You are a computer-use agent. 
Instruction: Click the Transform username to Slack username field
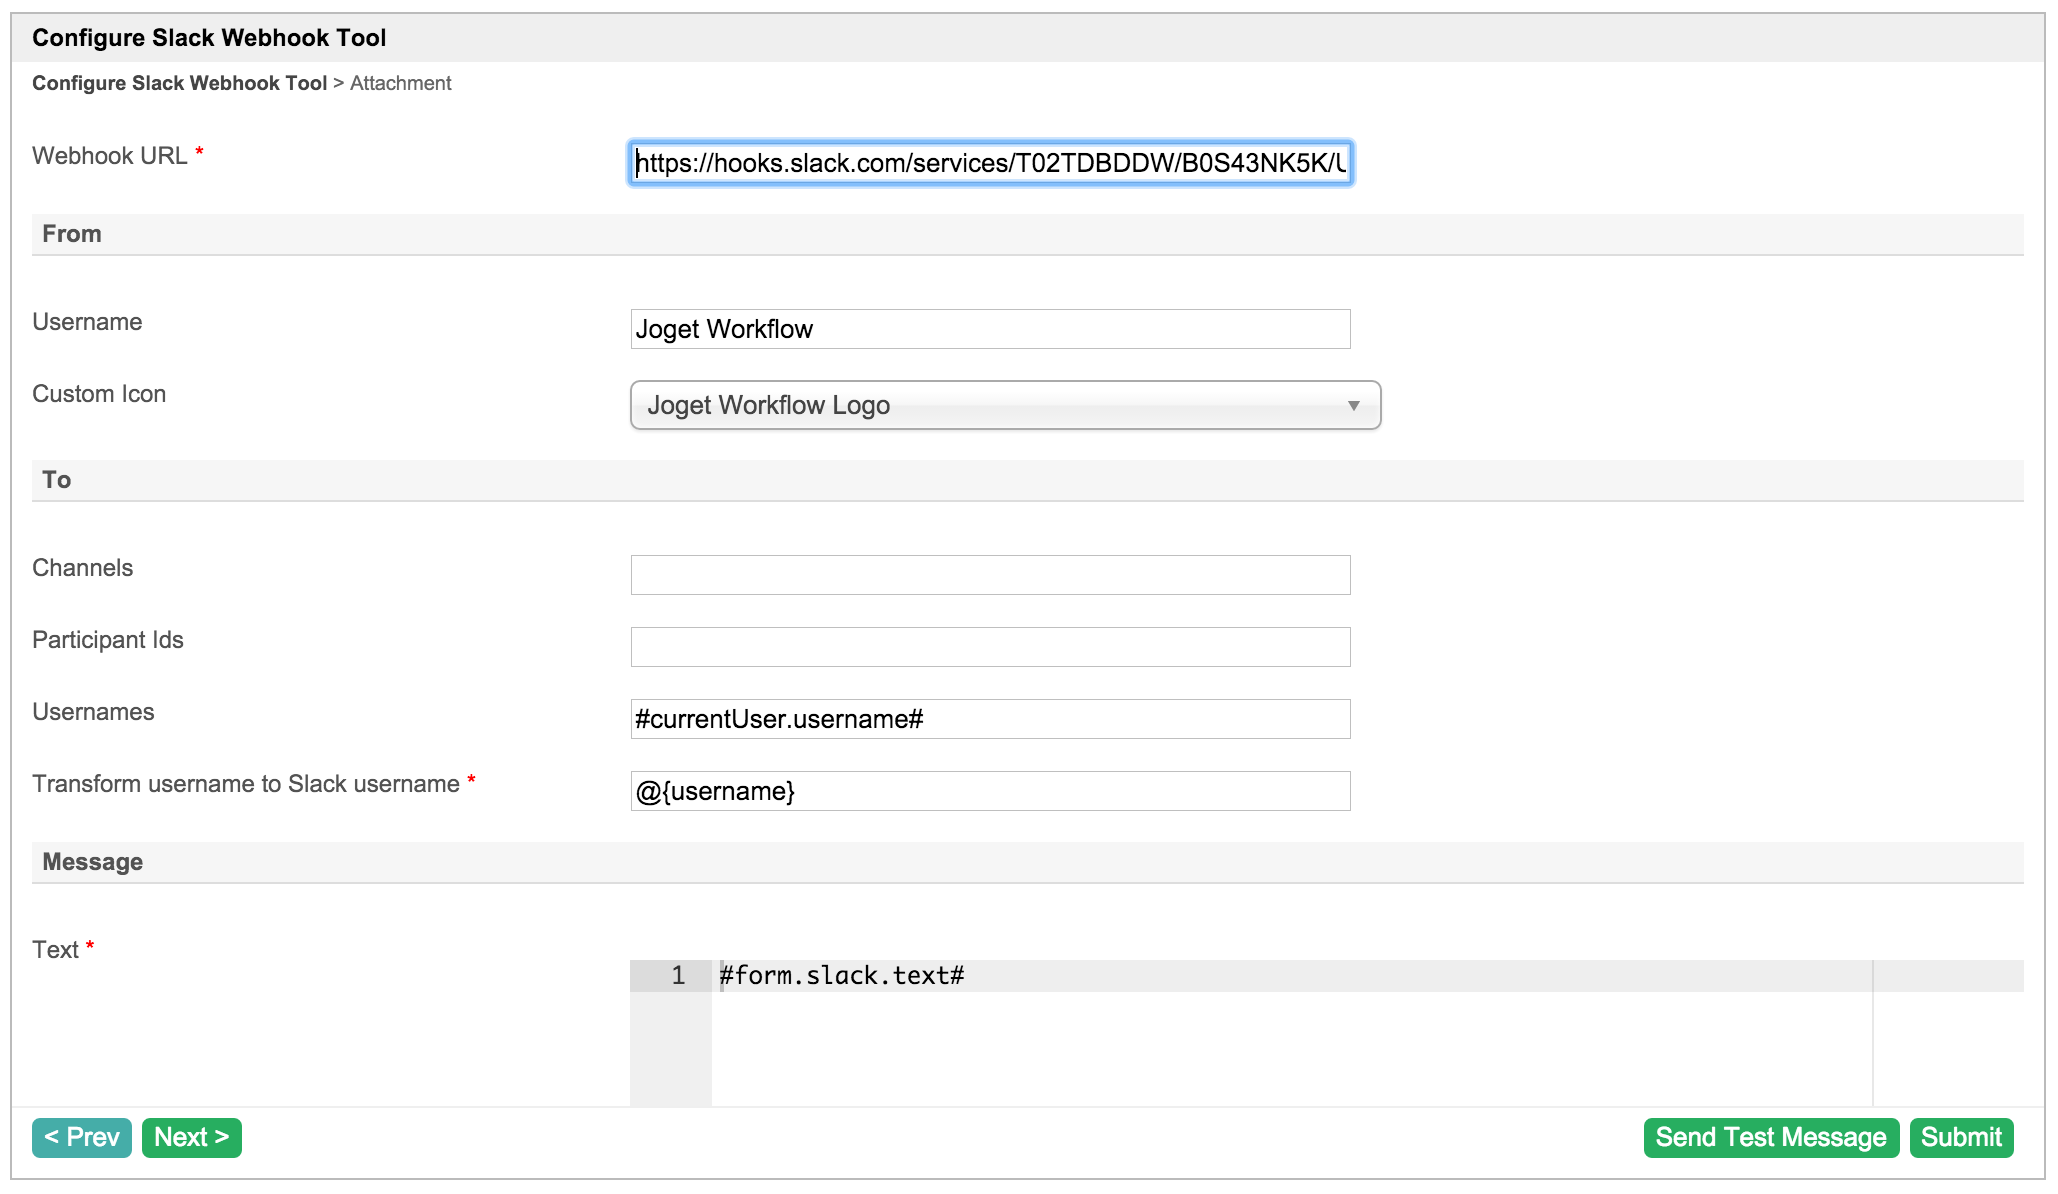[x=990, y=791]
